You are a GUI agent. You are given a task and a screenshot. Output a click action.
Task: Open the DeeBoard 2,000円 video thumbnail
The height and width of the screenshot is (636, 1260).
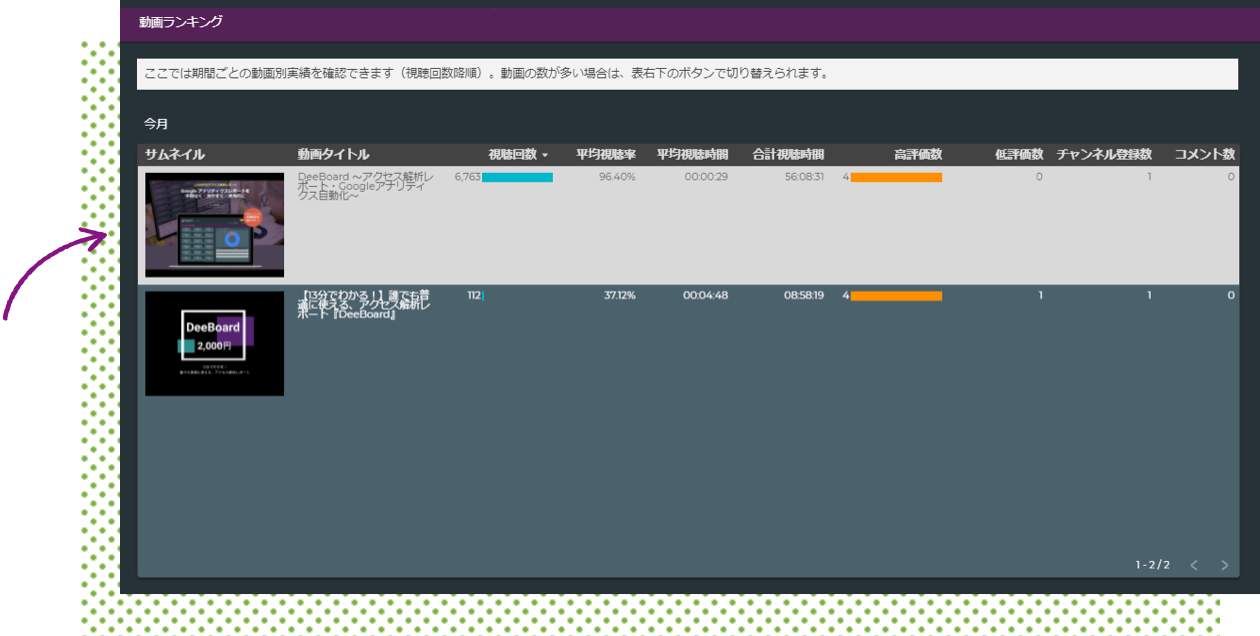tap(214, 343)
